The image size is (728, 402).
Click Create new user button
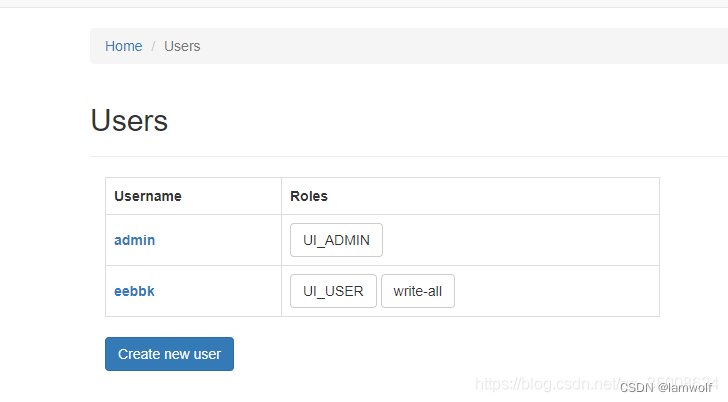tap(169, 354)
